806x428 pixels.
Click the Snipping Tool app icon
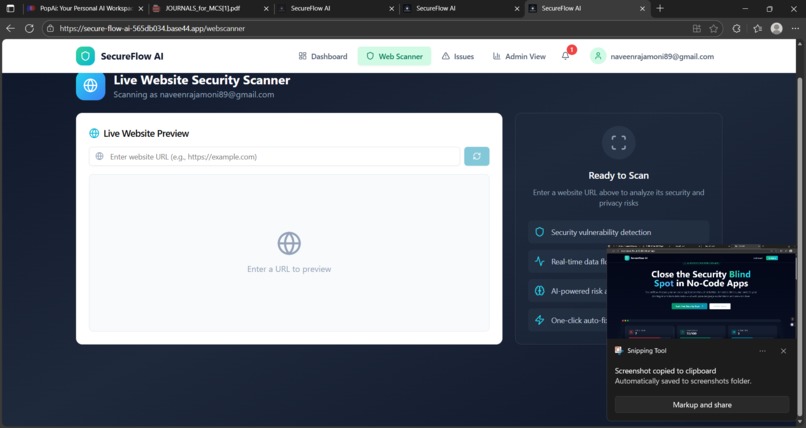pos(619,350)
